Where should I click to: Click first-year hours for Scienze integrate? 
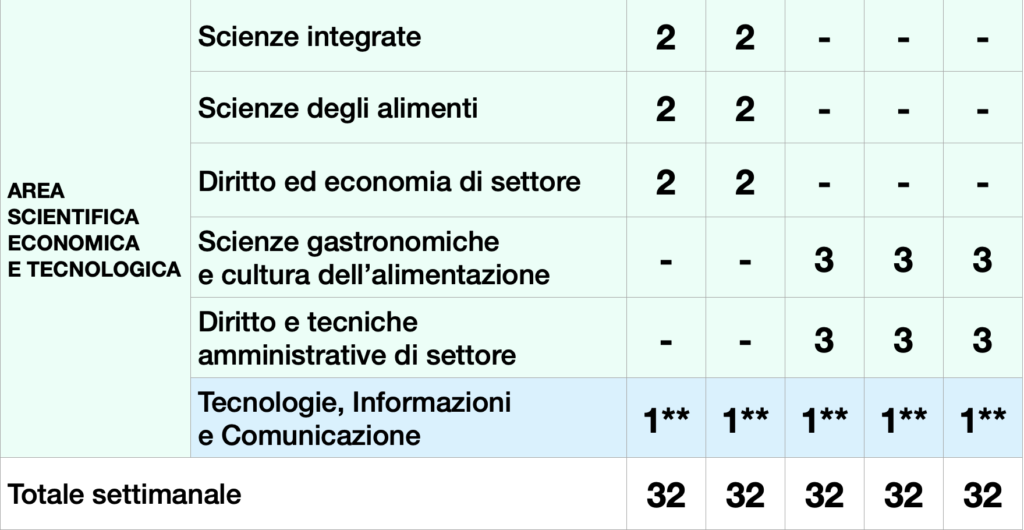point(665,39)
